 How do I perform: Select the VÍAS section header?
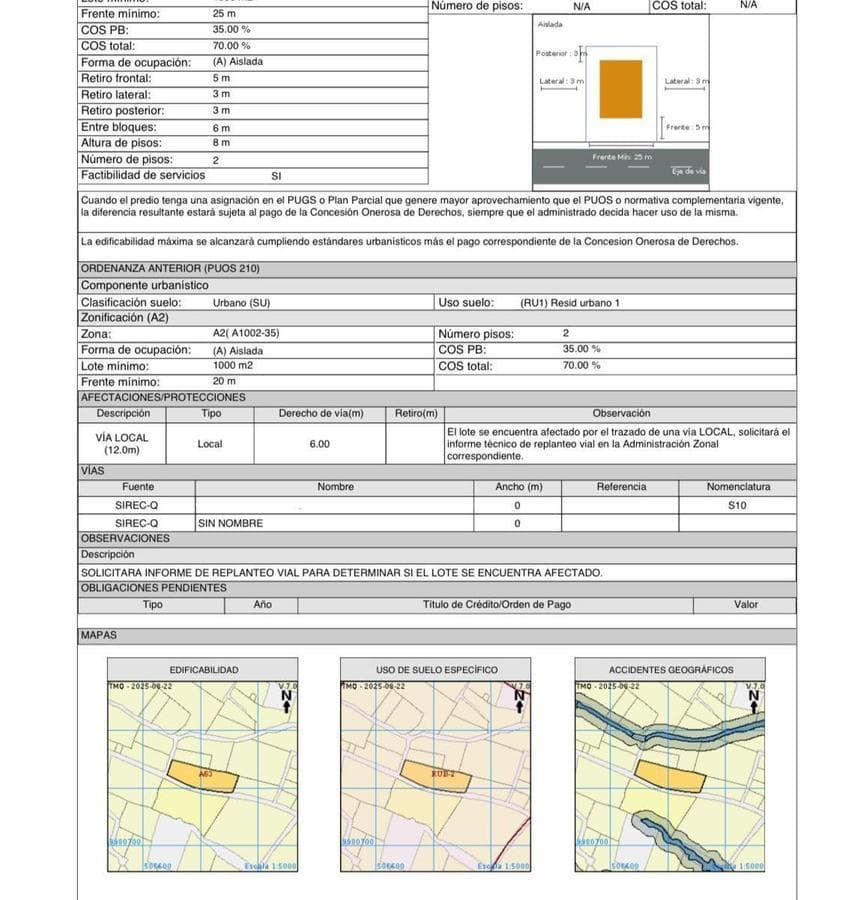(x=437, y=471)
